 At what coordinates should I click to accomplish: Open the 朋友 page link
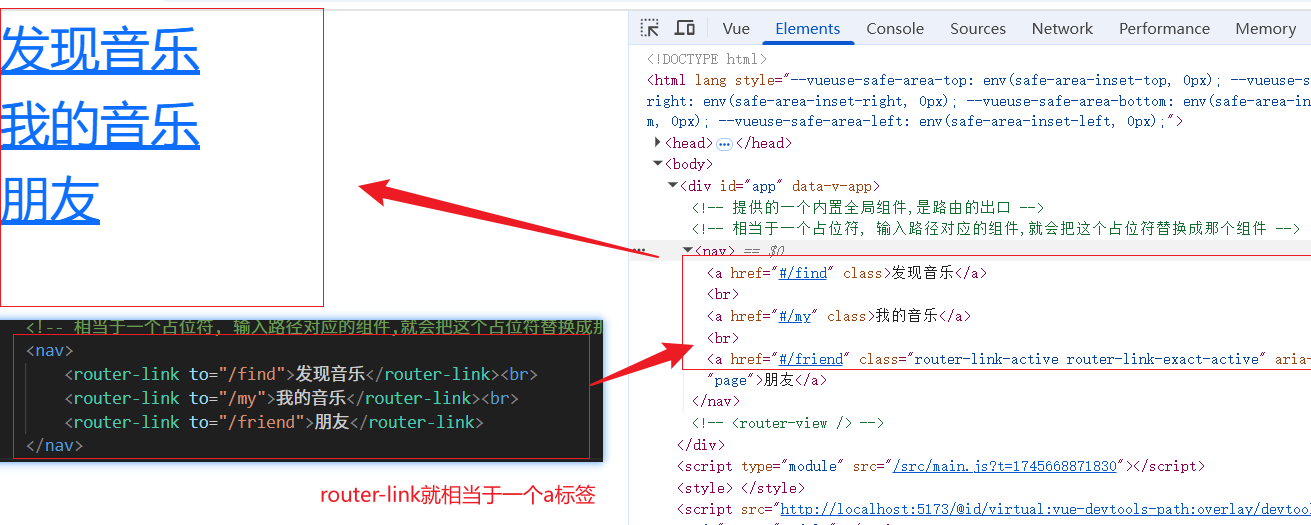click(x=50, y=200)
